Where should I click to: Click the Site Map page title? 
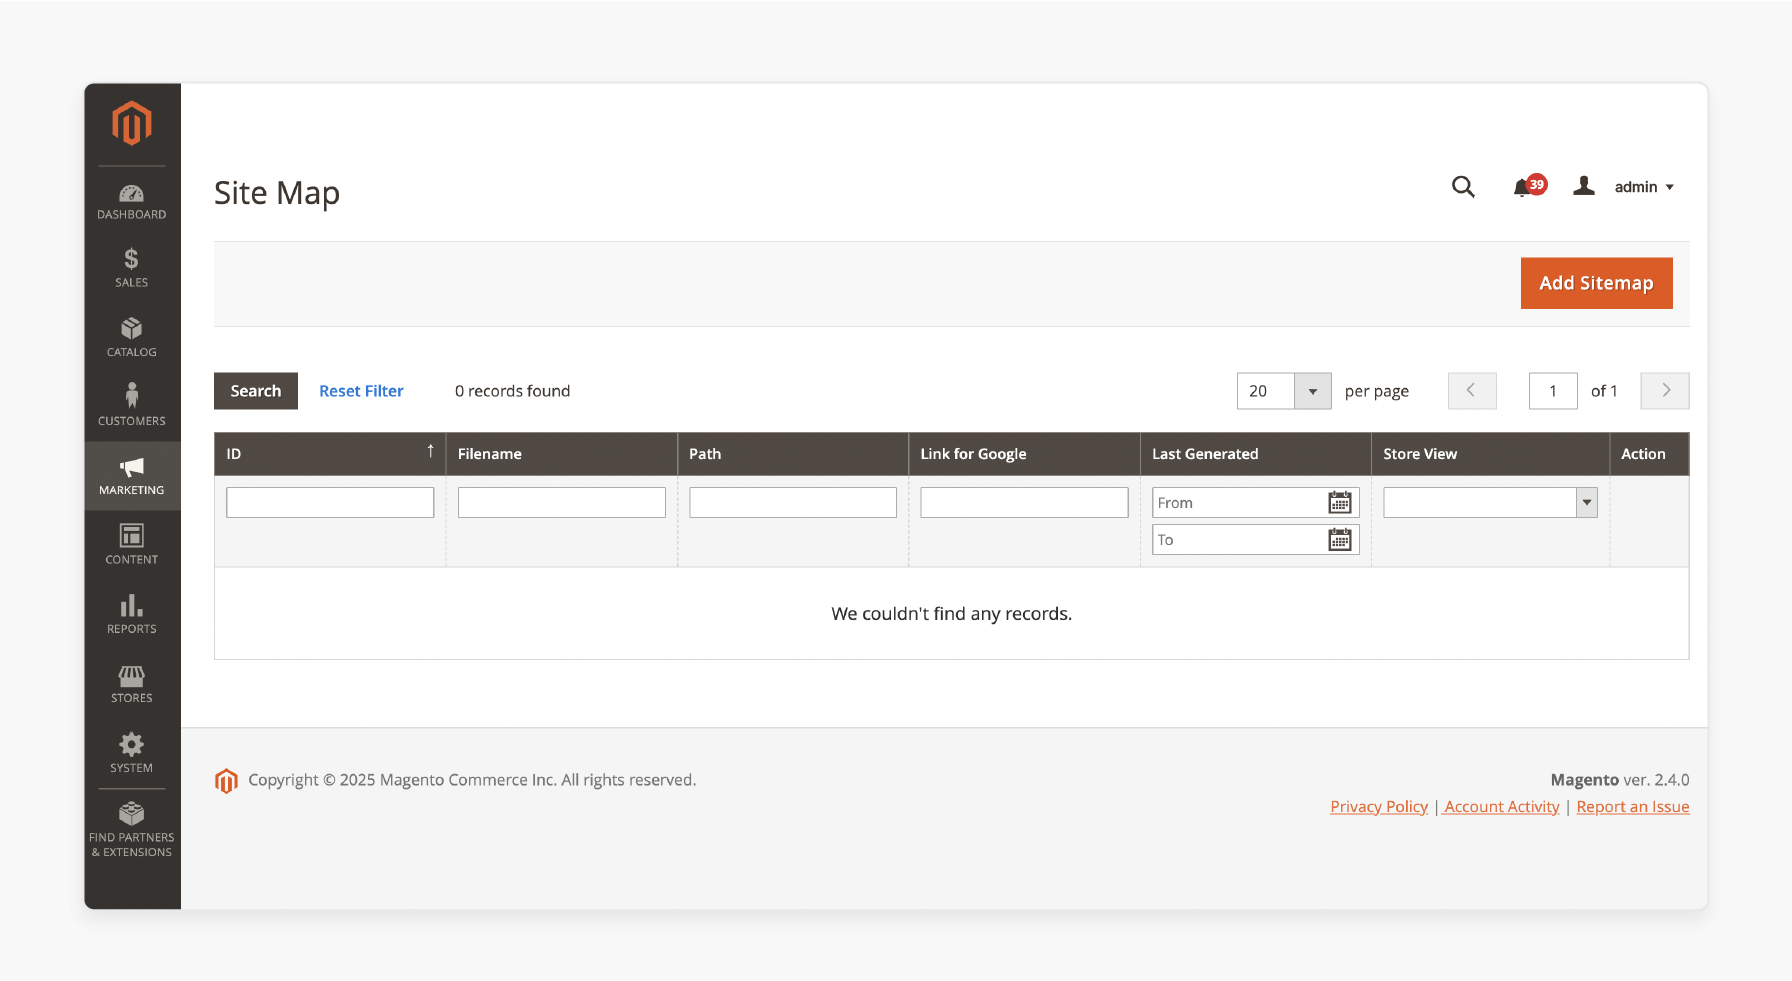click(x=277, y=193)
